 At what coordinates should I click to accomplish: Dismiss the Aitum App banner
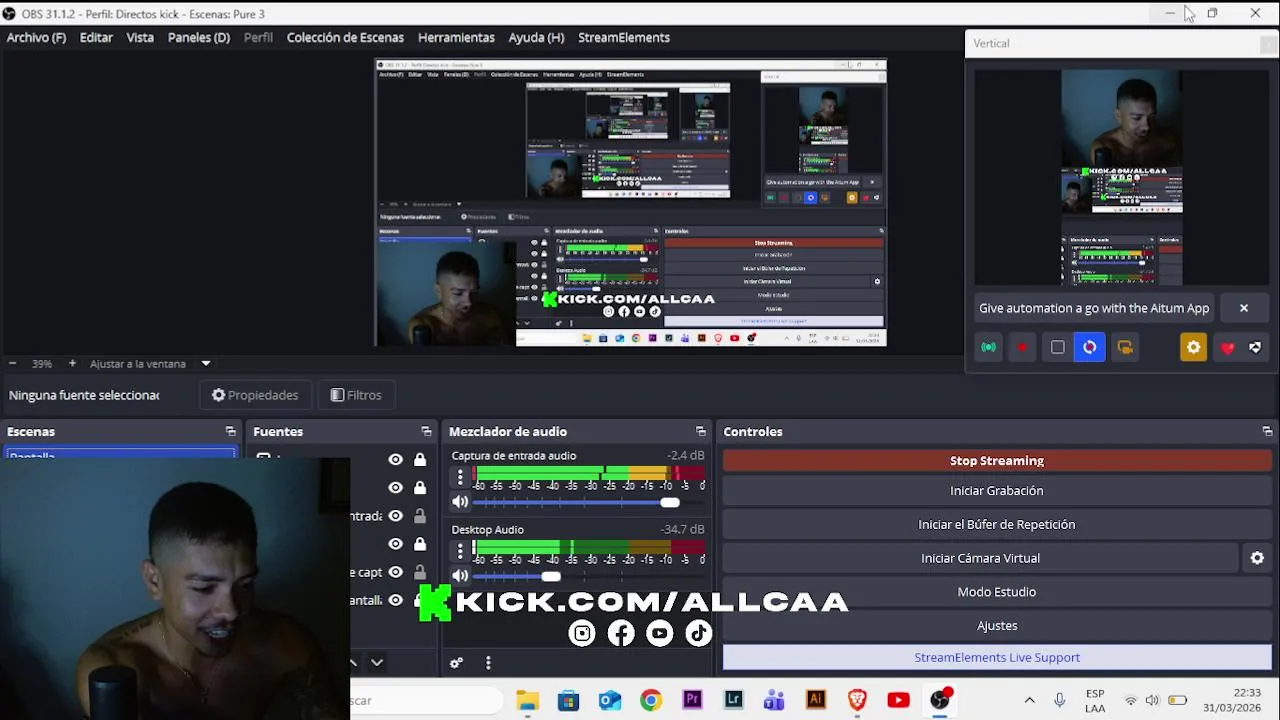click(x=1244, y=308)
